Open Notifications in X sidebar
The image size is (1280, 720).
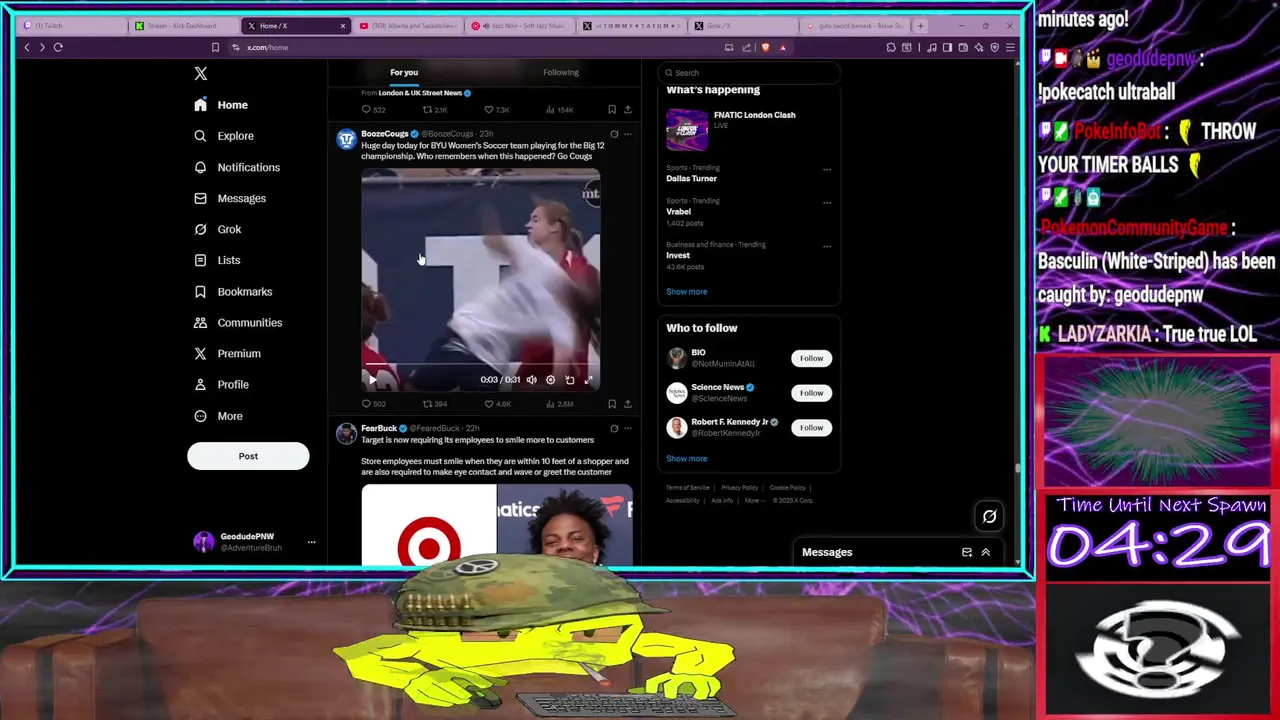(237, 167)
